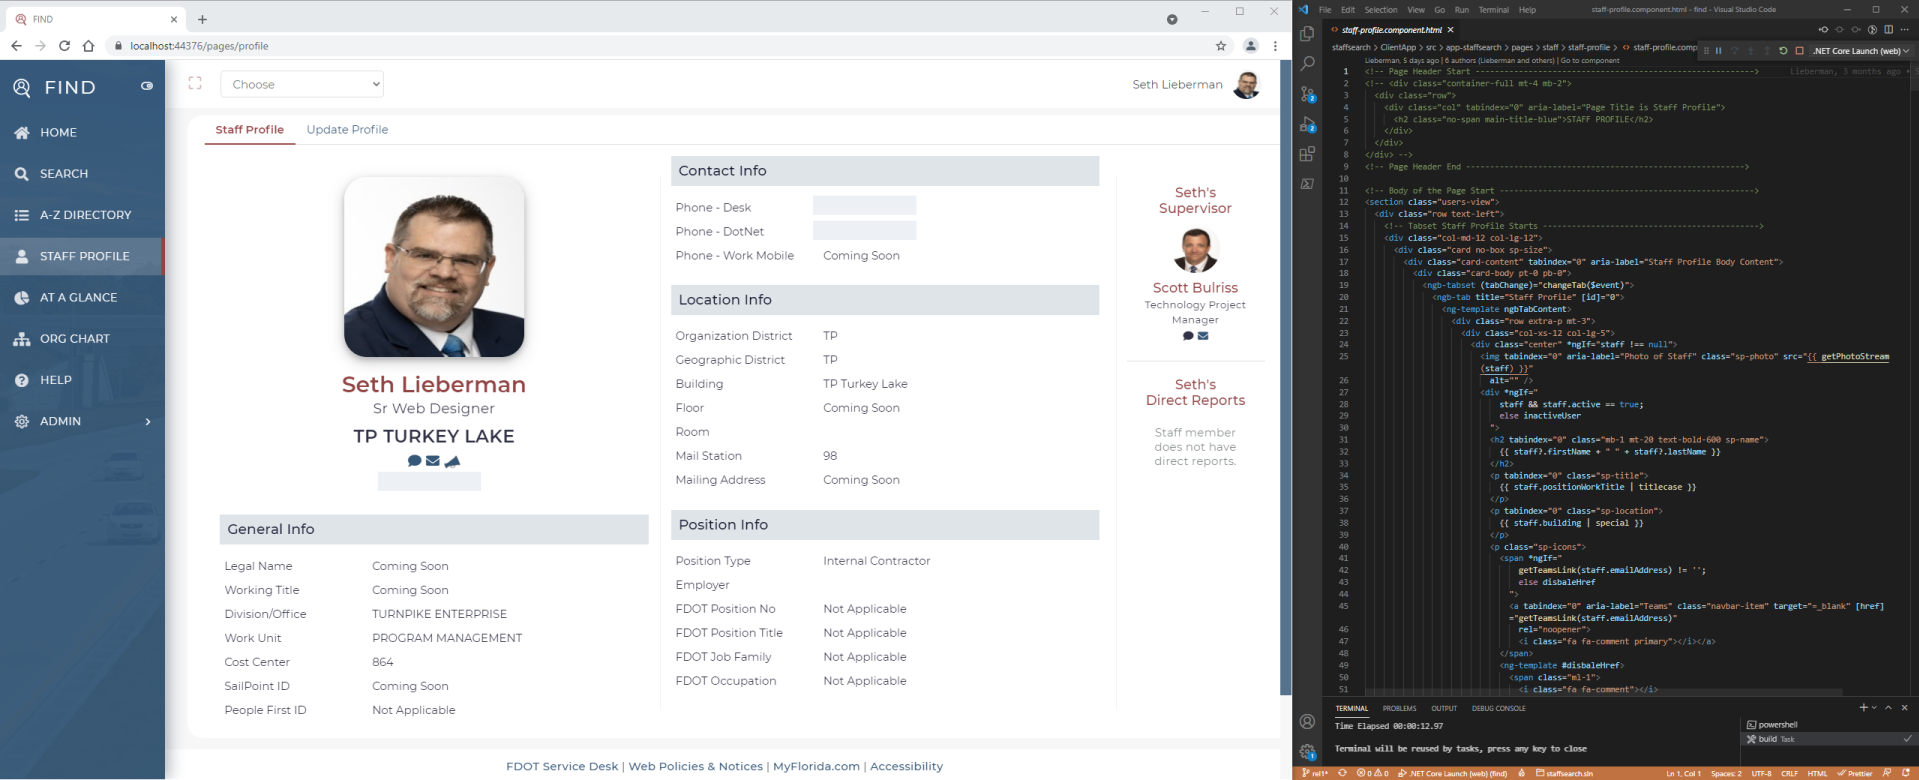Stop debugging with the red square
The image size is (1919, 780).
(1799, 51)
